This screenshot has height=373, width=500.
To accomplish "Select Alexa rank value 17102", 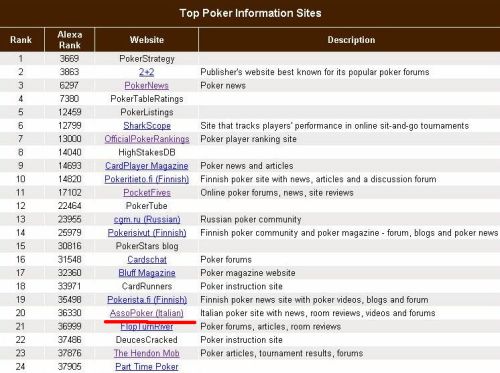I will [x=70, y=192].
